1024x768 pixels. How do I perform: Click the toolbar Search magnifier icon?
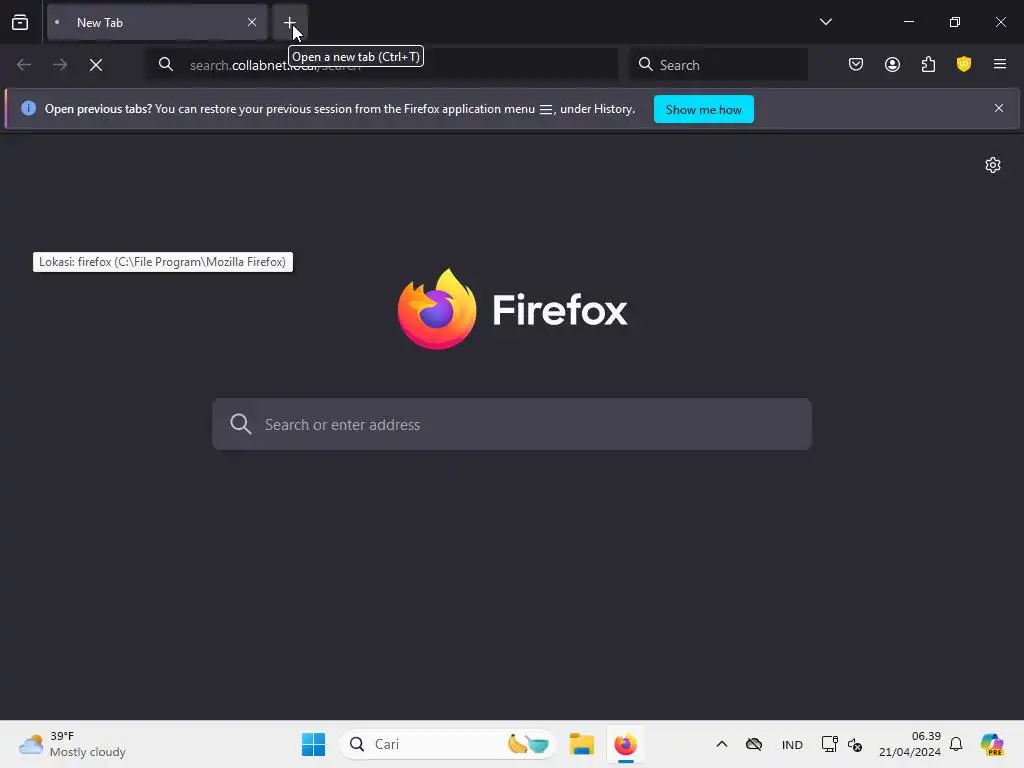pyautogui.click(x=645, y=64)
